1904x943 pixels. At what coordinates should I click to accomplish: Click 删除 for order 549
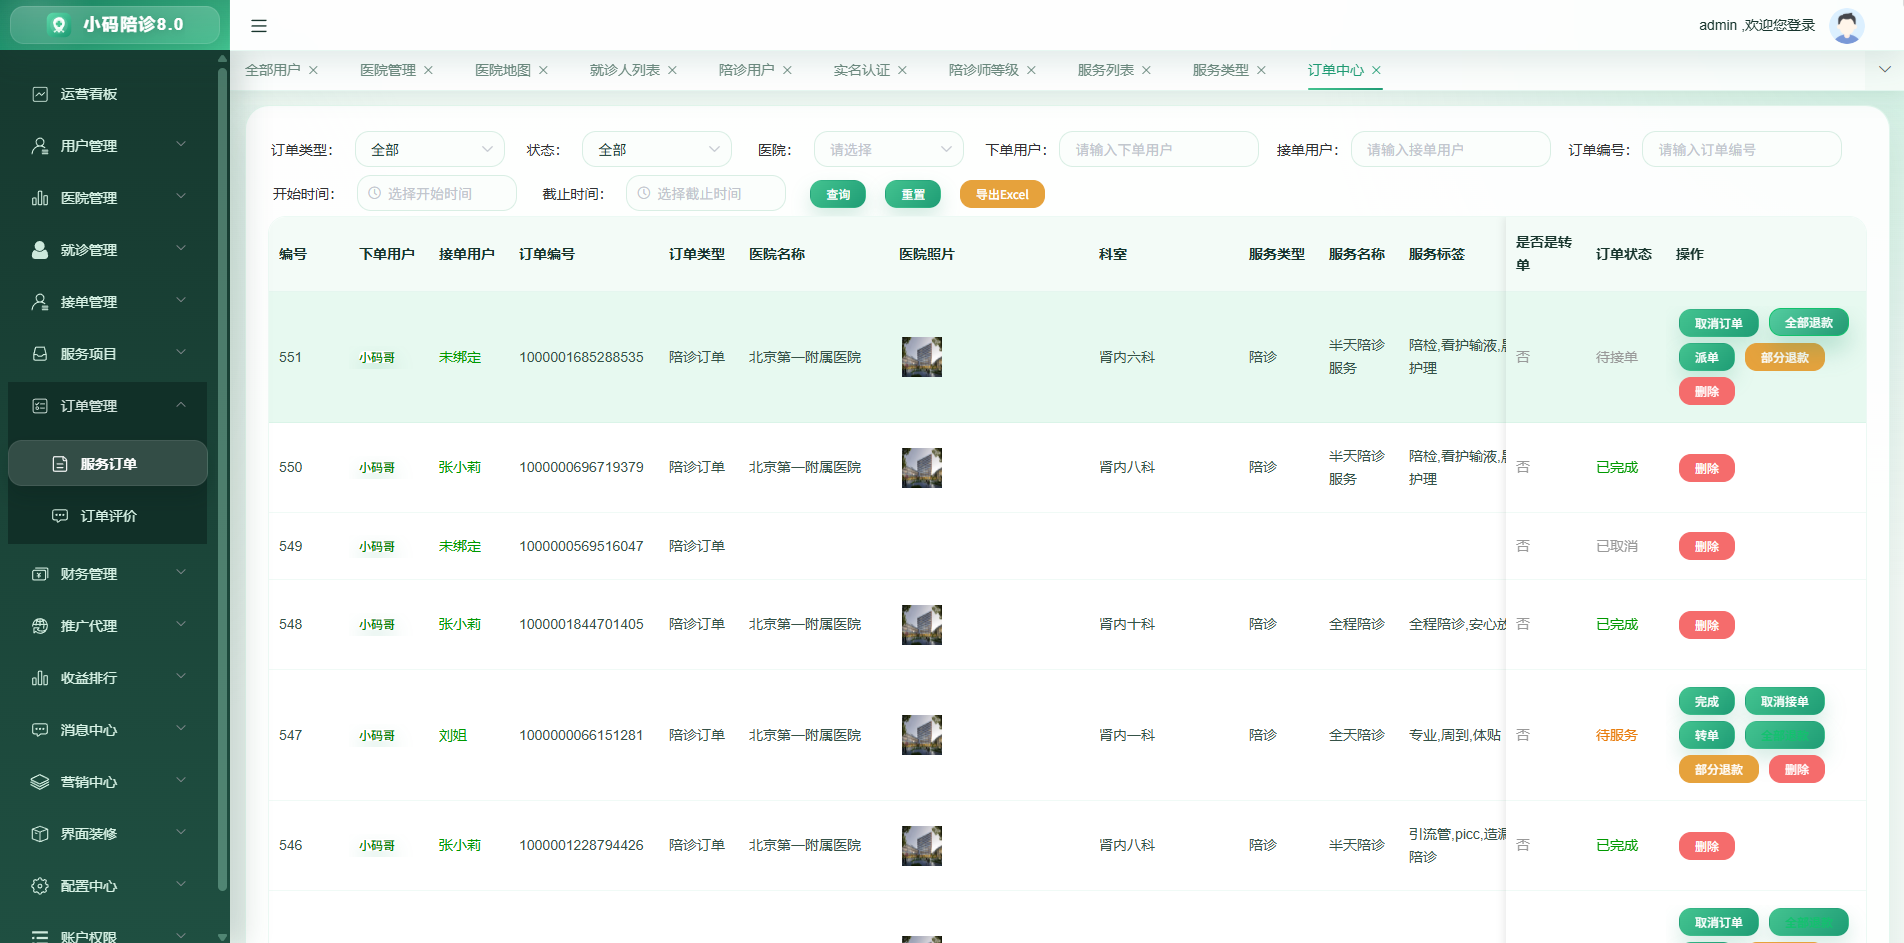1706,546
